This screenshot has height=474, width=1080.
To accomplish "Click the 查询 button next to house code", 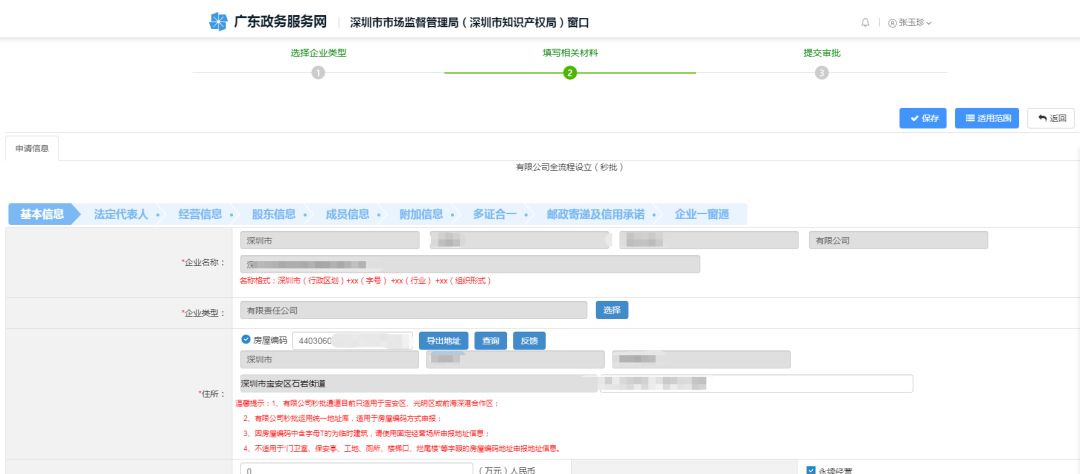I will (490, 341).
